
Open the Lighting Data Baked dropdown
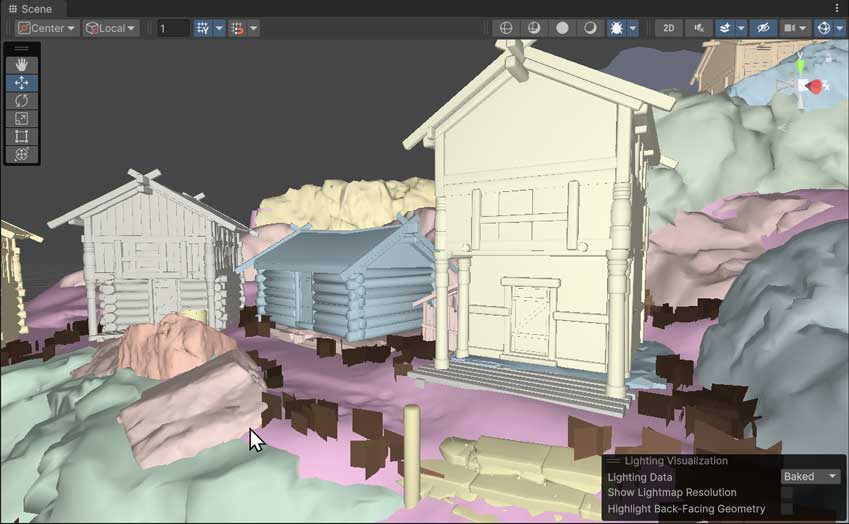(x=811, y=477)
